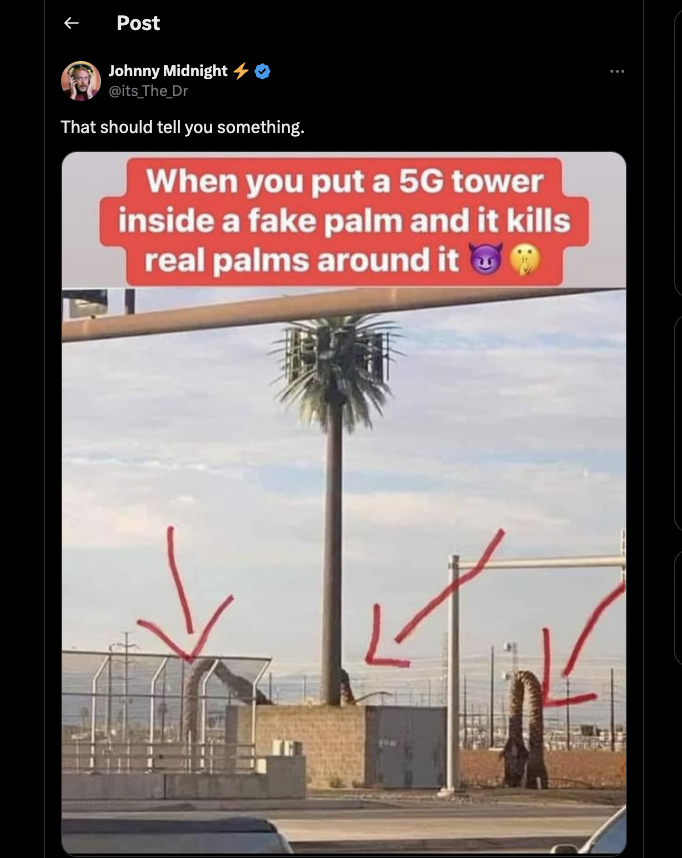Open the post's more options ellipsis
Image resolution: width=682 pixels, height=858 pixels.
coord(617,71)
